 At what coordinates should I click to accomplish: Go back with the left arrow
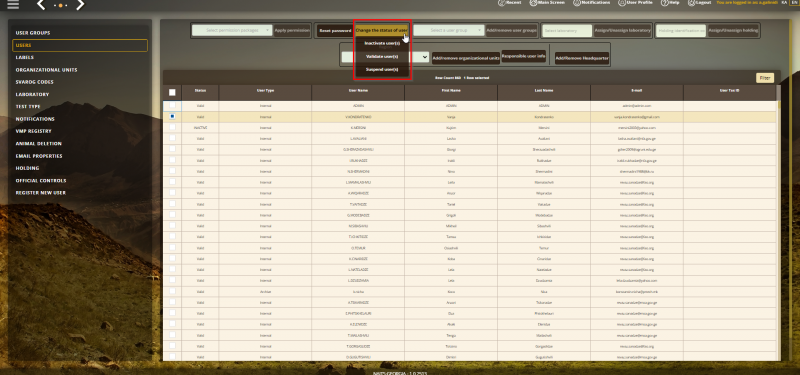point(41,5)
